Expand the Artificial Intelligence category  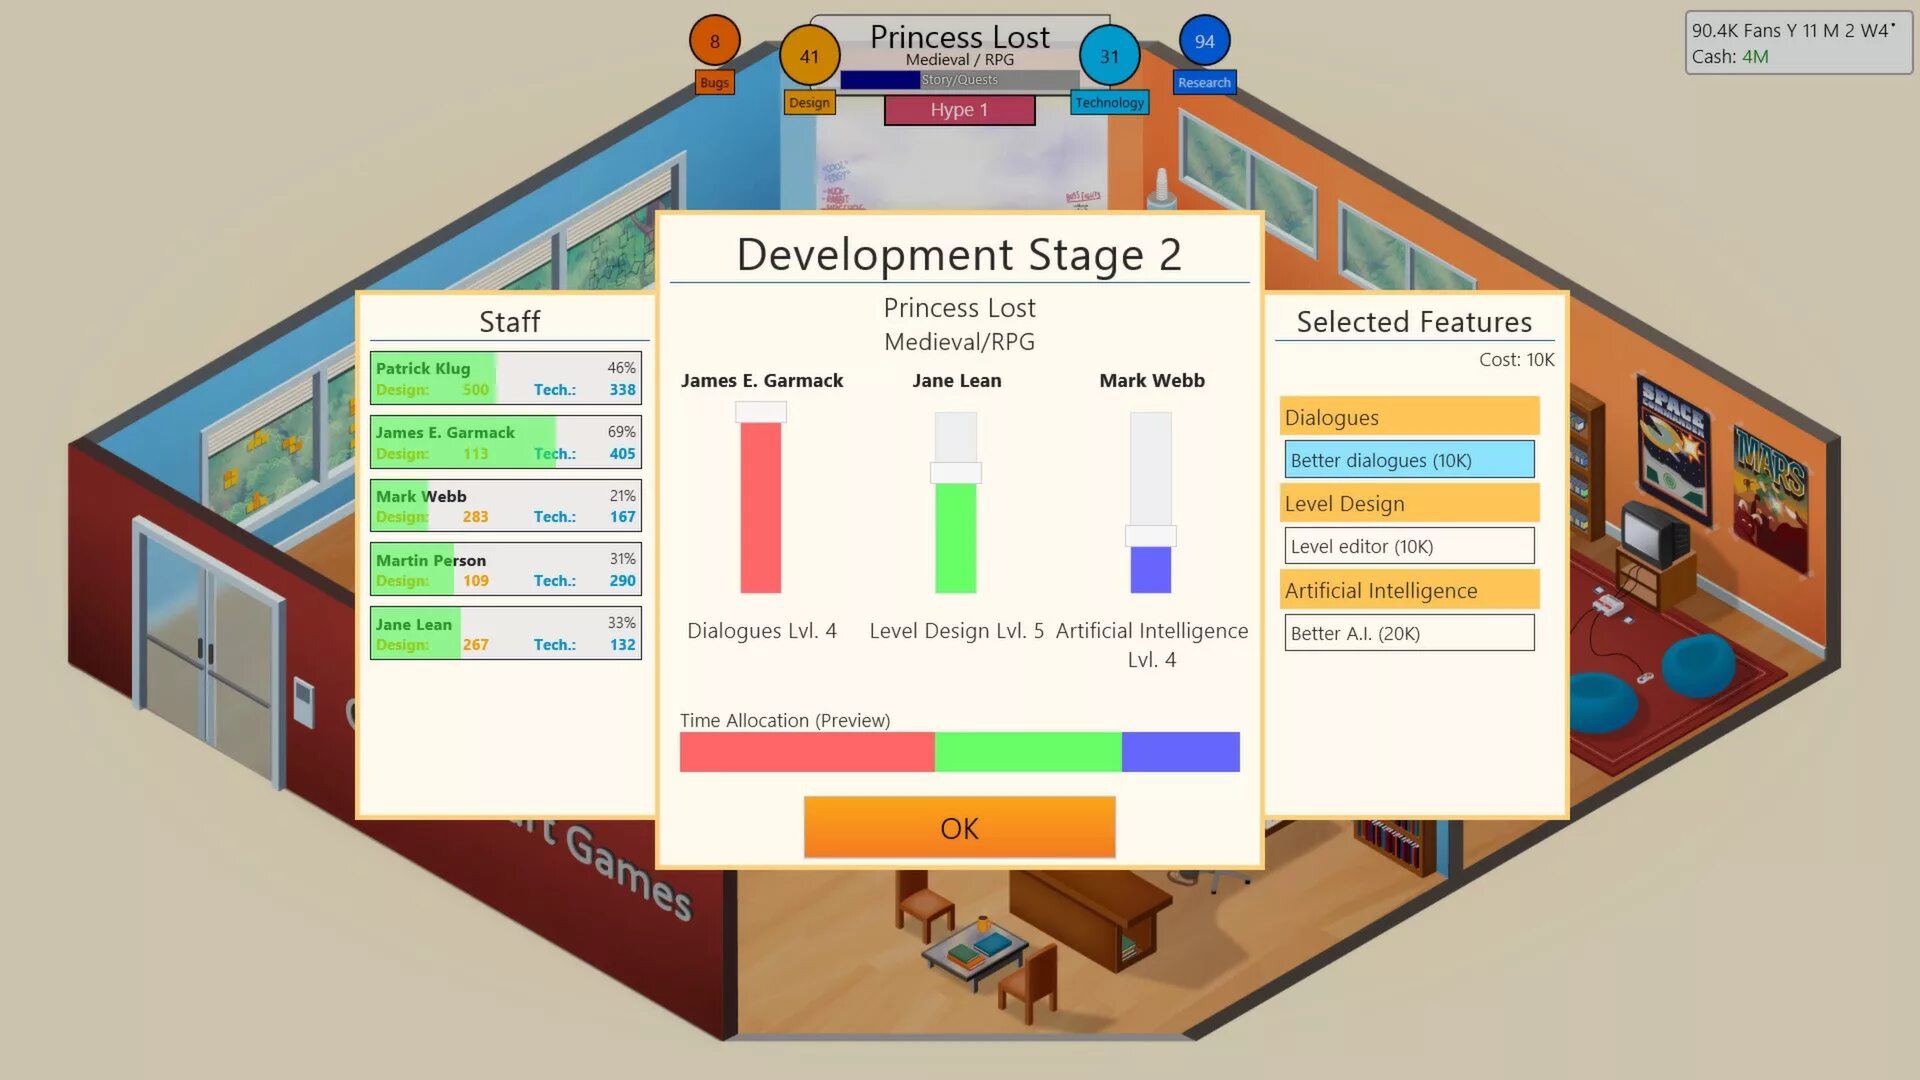[x=1408, y=589]
